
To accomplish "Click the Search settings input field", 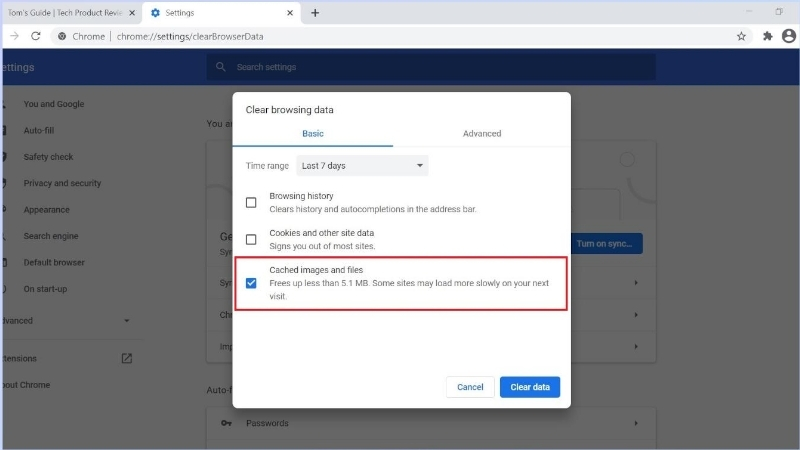I will point(431,67).
